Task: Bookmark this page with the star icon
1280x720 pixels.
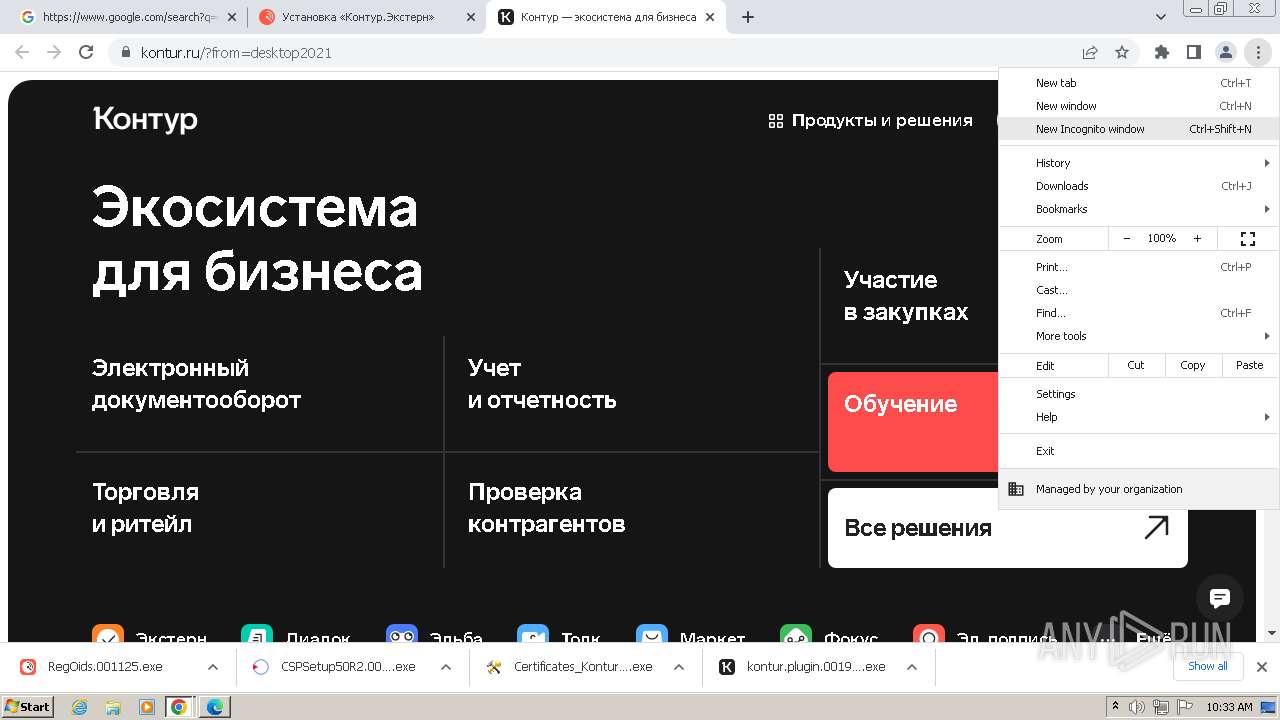Action: tap(1122, 52)
